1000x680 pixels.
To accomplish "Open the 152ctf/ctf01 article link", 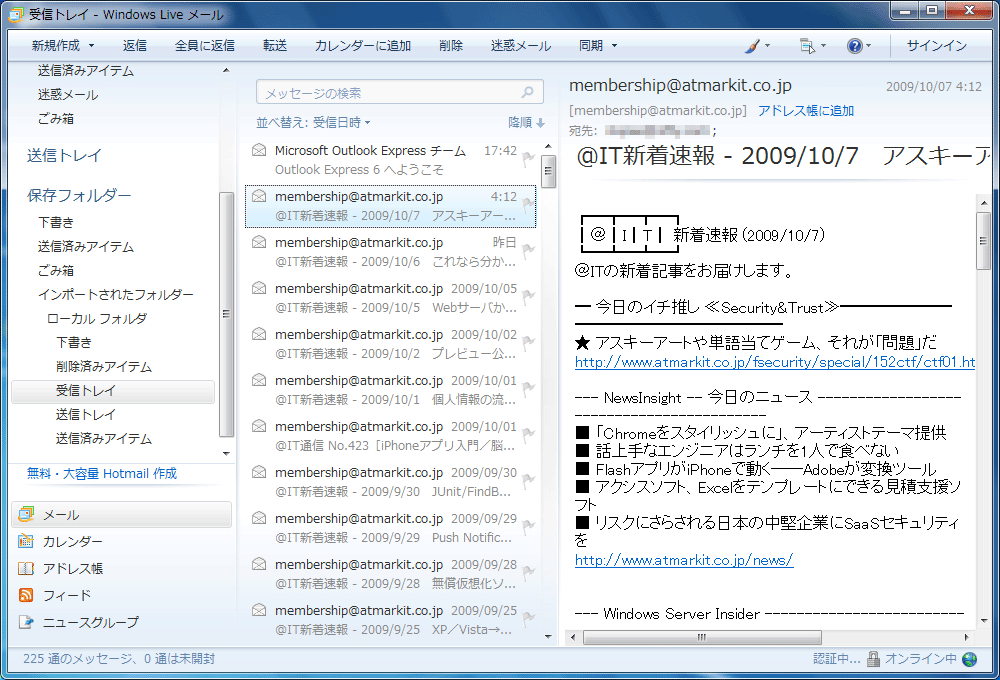I will coord(775,362).
